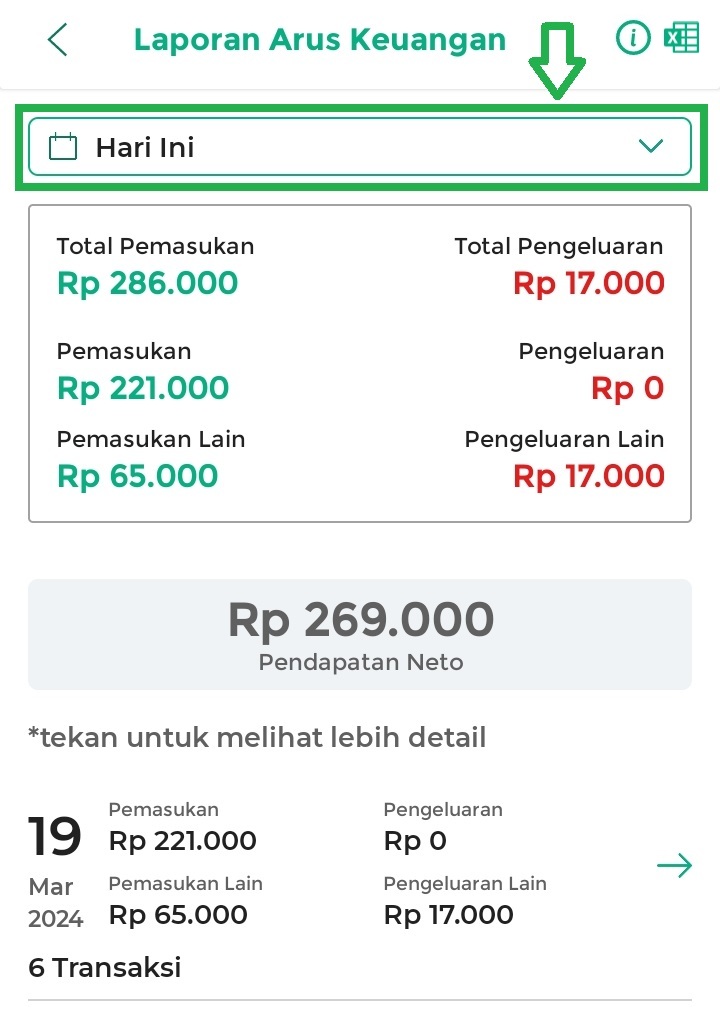Click the daily row Pengeluaran Lain Rp 17.000
This screenshot has height=1035, width=720.
tap(448, 914)
